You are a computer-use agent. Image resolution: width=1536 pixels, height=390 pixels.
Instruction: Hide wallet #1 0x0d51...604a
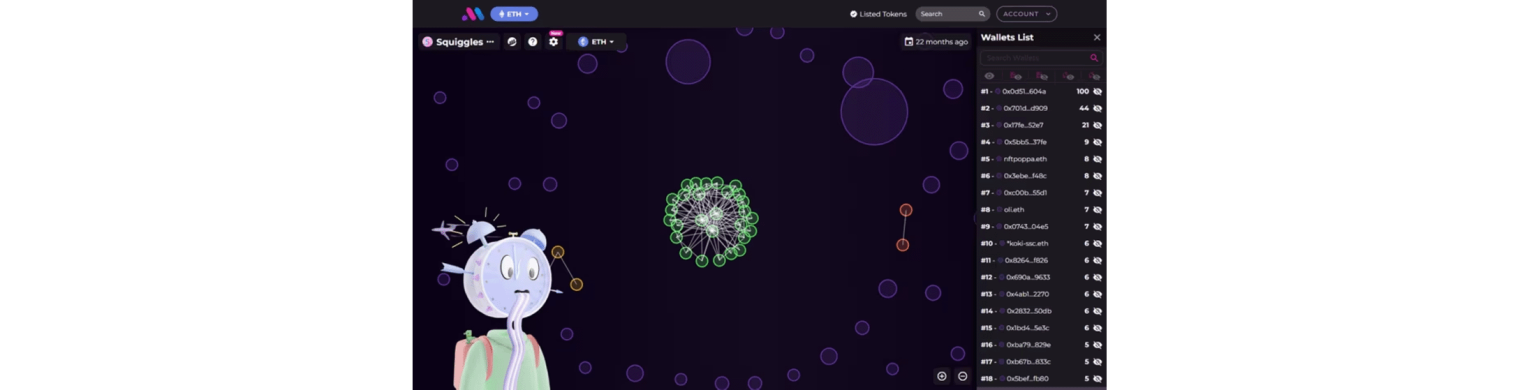pyautogui.click(x=1097, y=91)
